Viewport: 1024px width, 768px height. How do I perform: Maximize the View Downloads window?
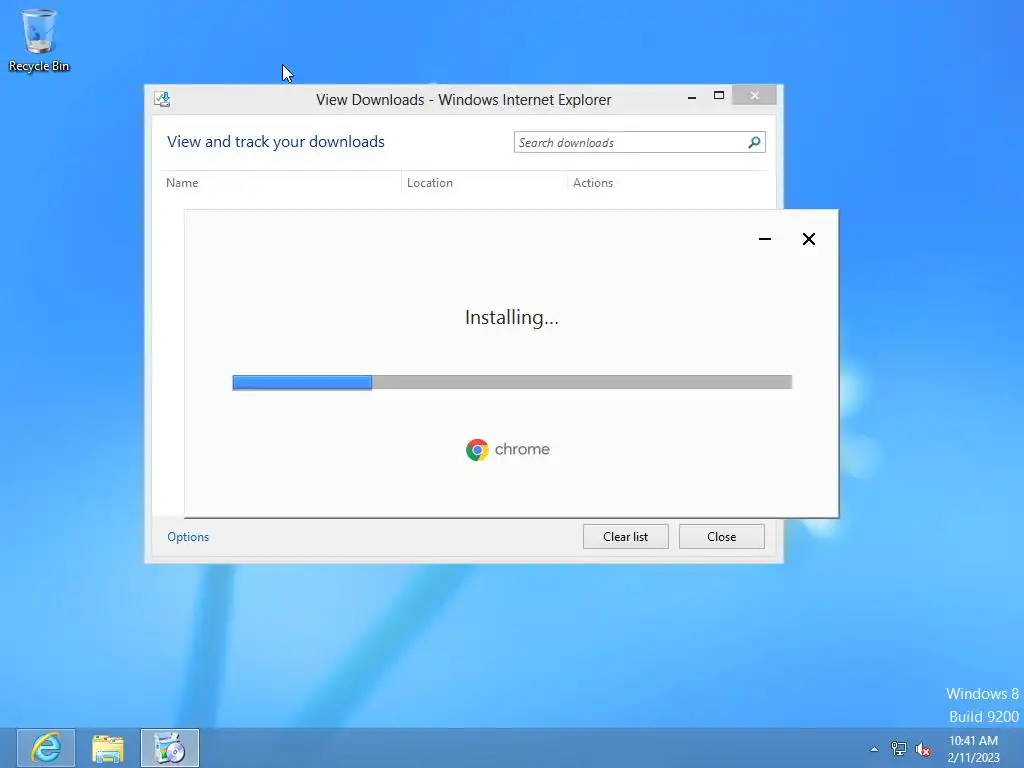point(719,95)
